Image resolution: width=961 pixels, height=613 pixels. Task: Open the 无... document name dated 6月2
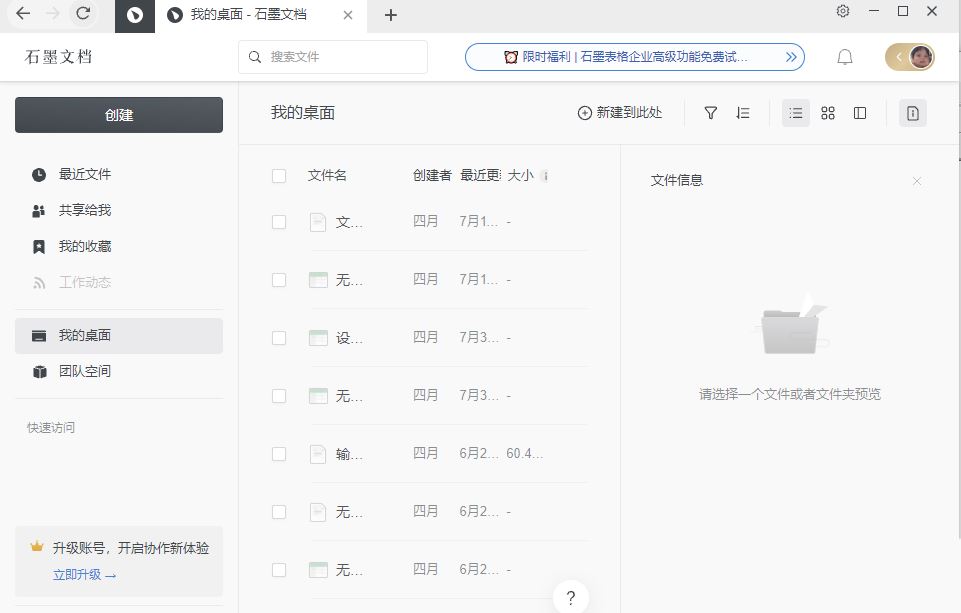[349, 512]
